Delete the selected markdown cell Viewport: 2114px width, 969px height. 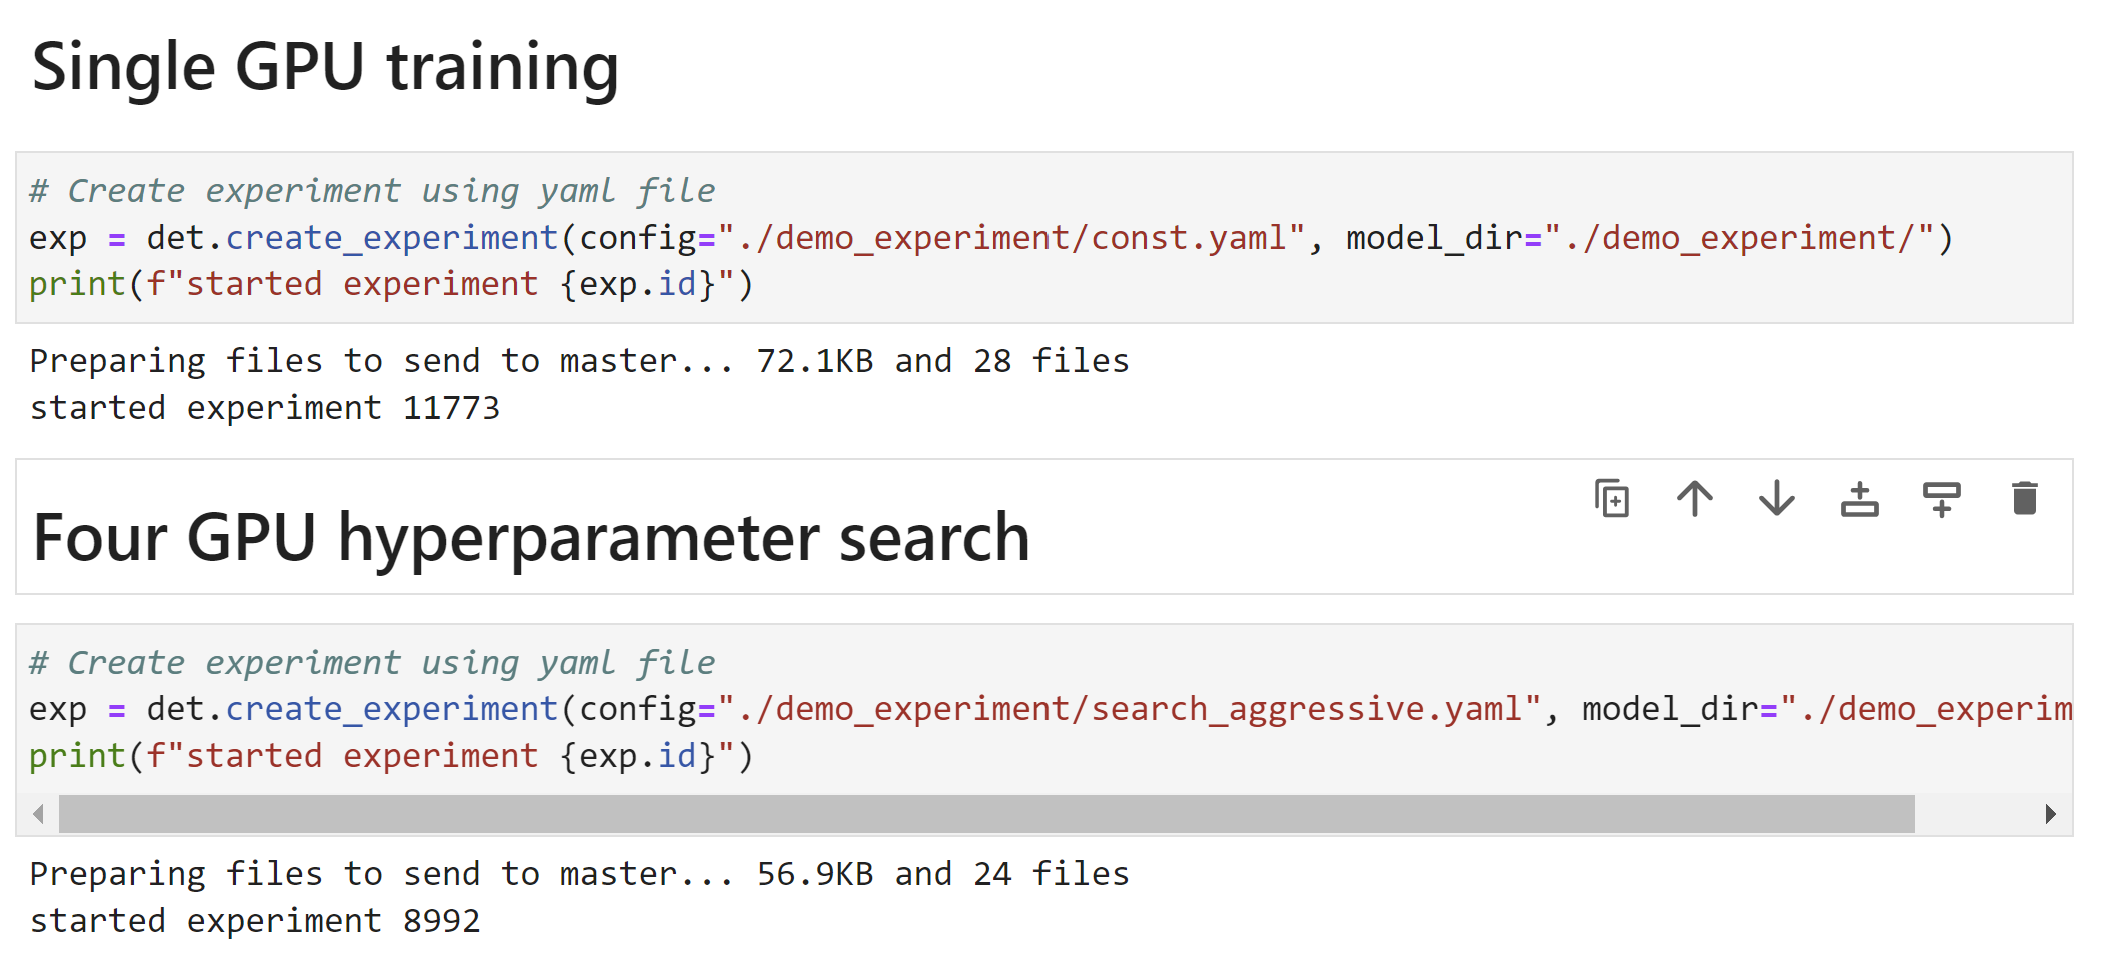click(x=2024, y=498)
